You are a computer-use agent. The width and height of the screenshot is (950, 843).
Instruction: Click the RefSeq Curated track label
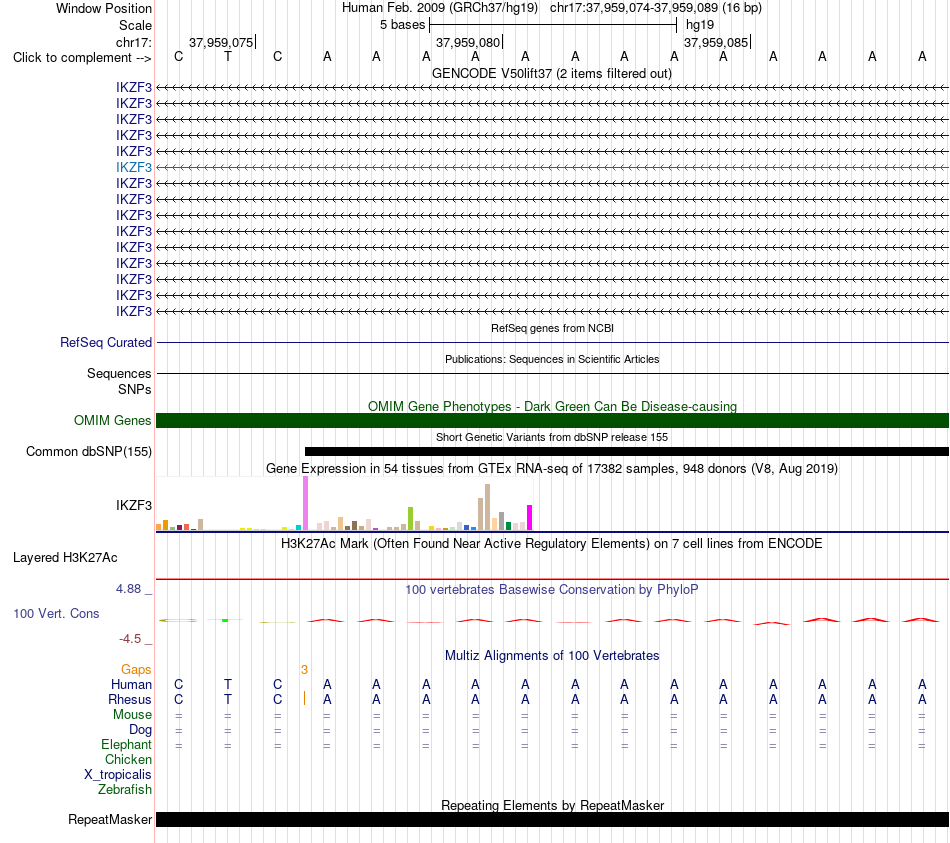click(x=106, y=342)
